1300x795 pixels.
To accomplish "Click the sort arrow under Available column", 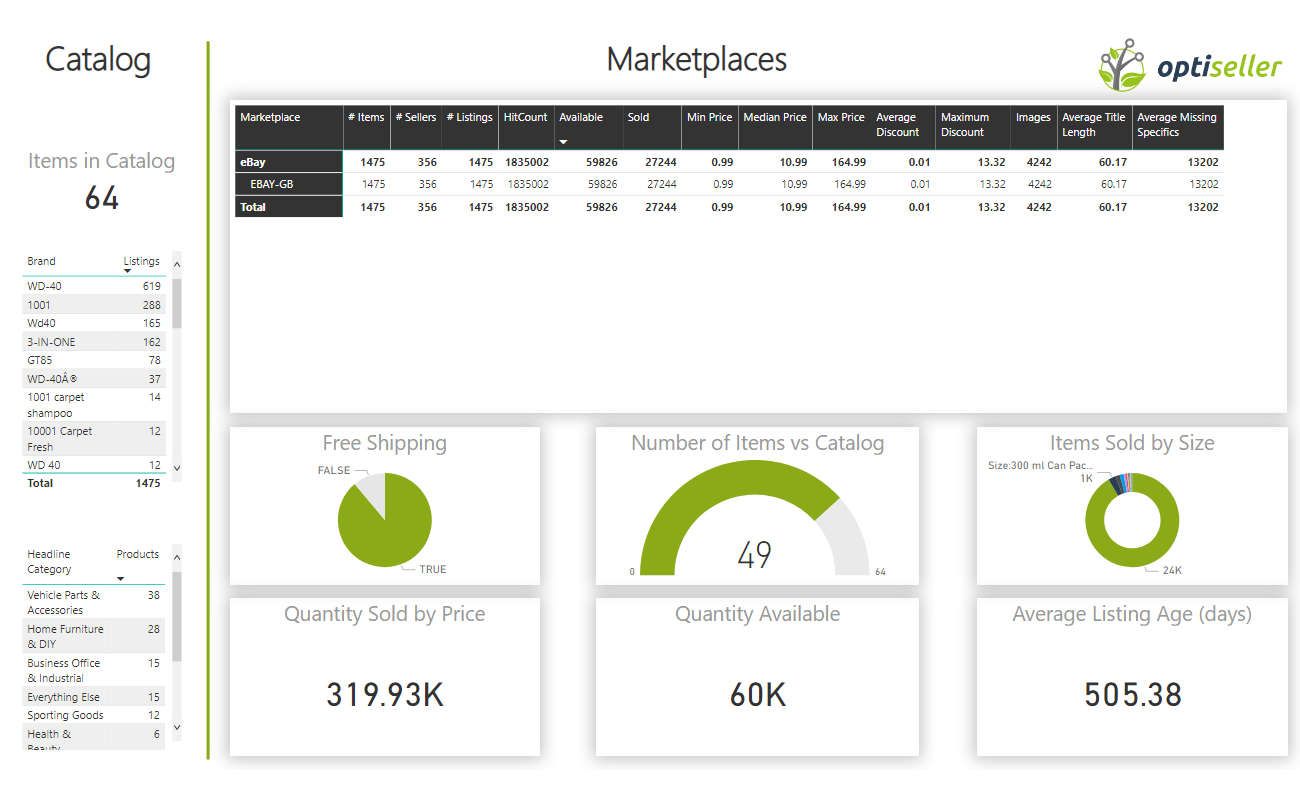I will (563, 142).
